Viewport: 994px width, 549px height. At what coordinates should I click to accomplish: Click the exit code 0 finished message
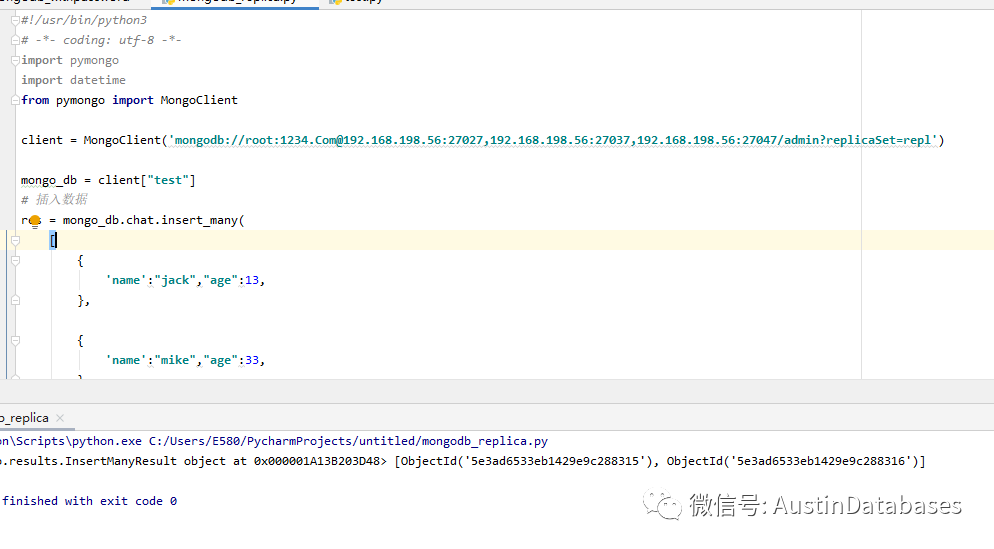tap(89, 501)
